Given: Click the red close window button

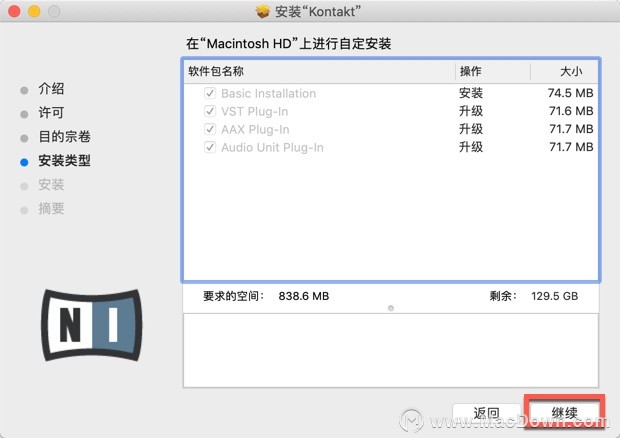Looking at the screenshot, I should click(14, 11).
